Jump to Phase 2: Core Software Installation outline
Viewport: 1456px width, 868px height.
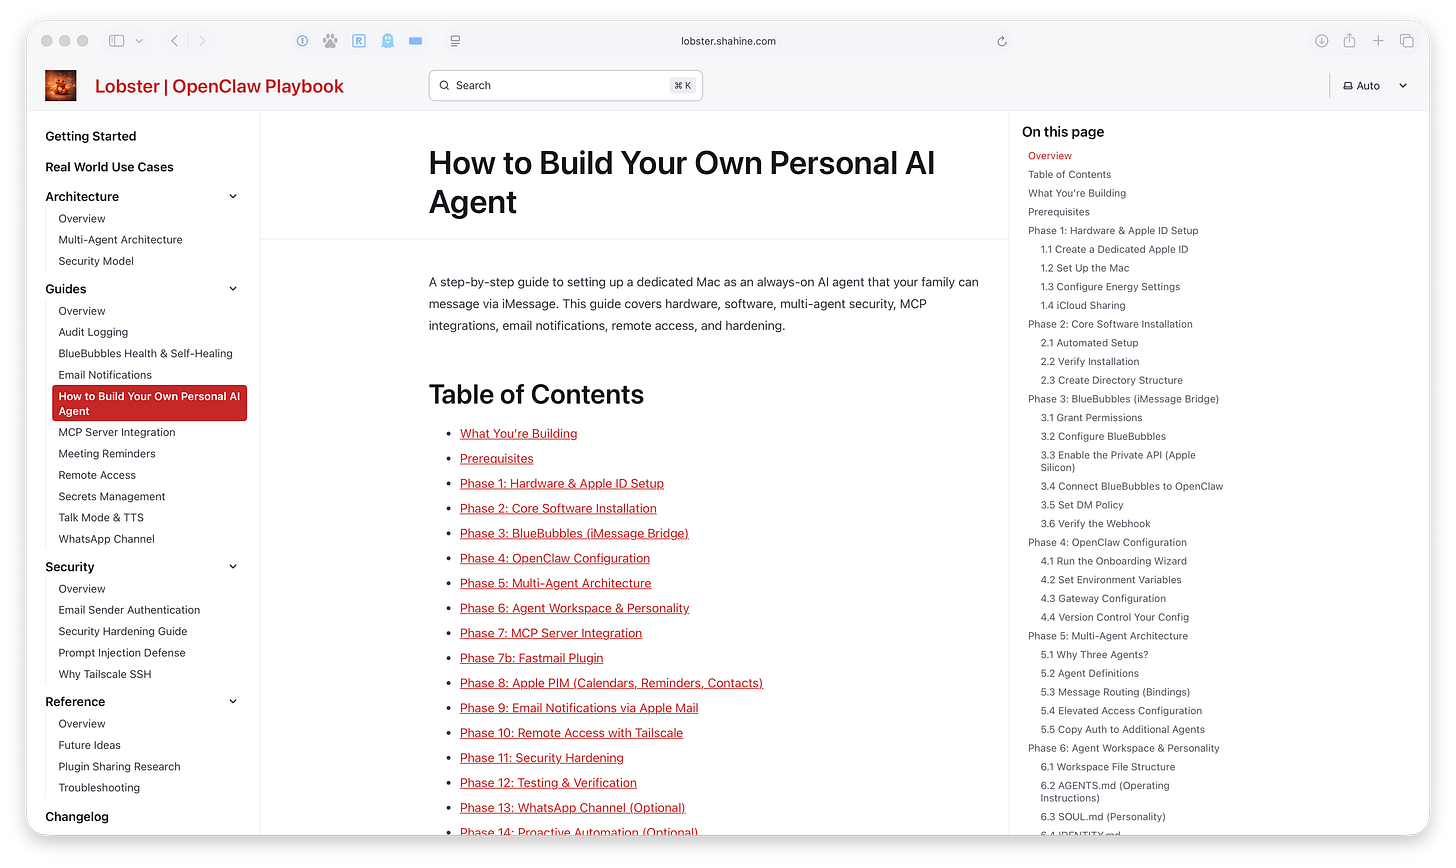click(x=1110, y=324)
